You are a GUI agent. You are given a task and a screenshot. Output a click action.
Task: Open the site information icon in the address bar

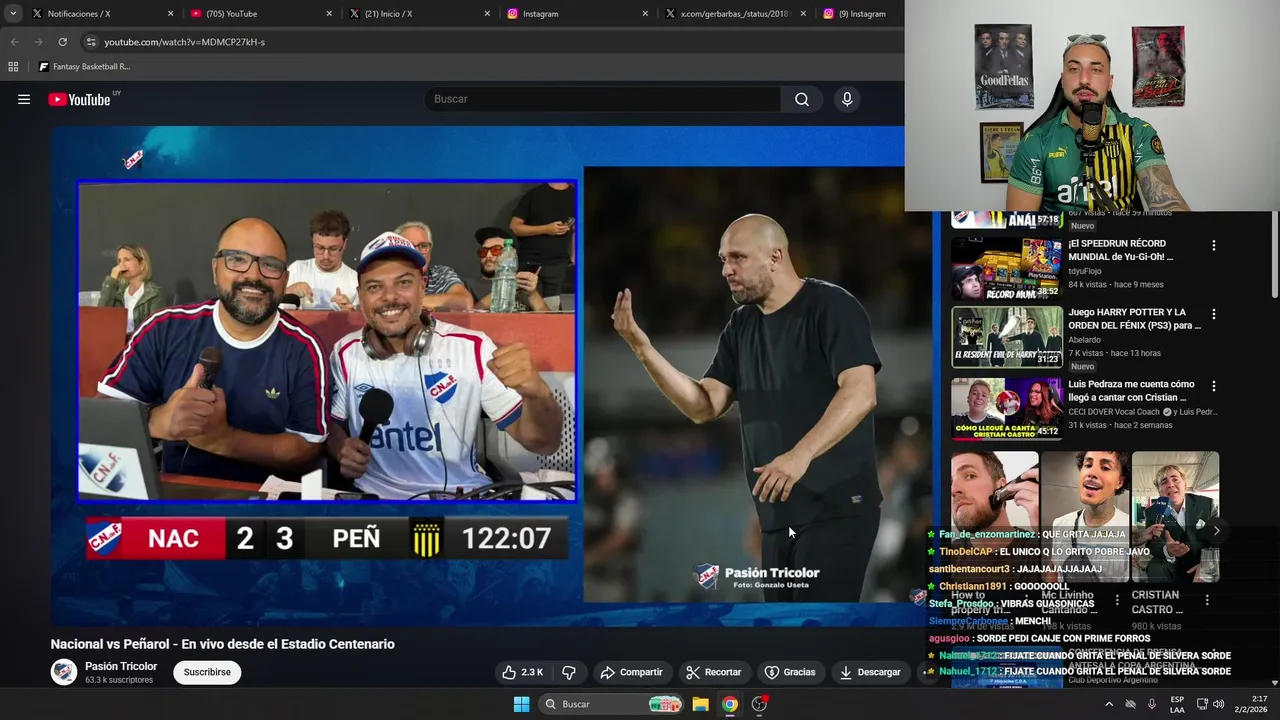point(91,42)
